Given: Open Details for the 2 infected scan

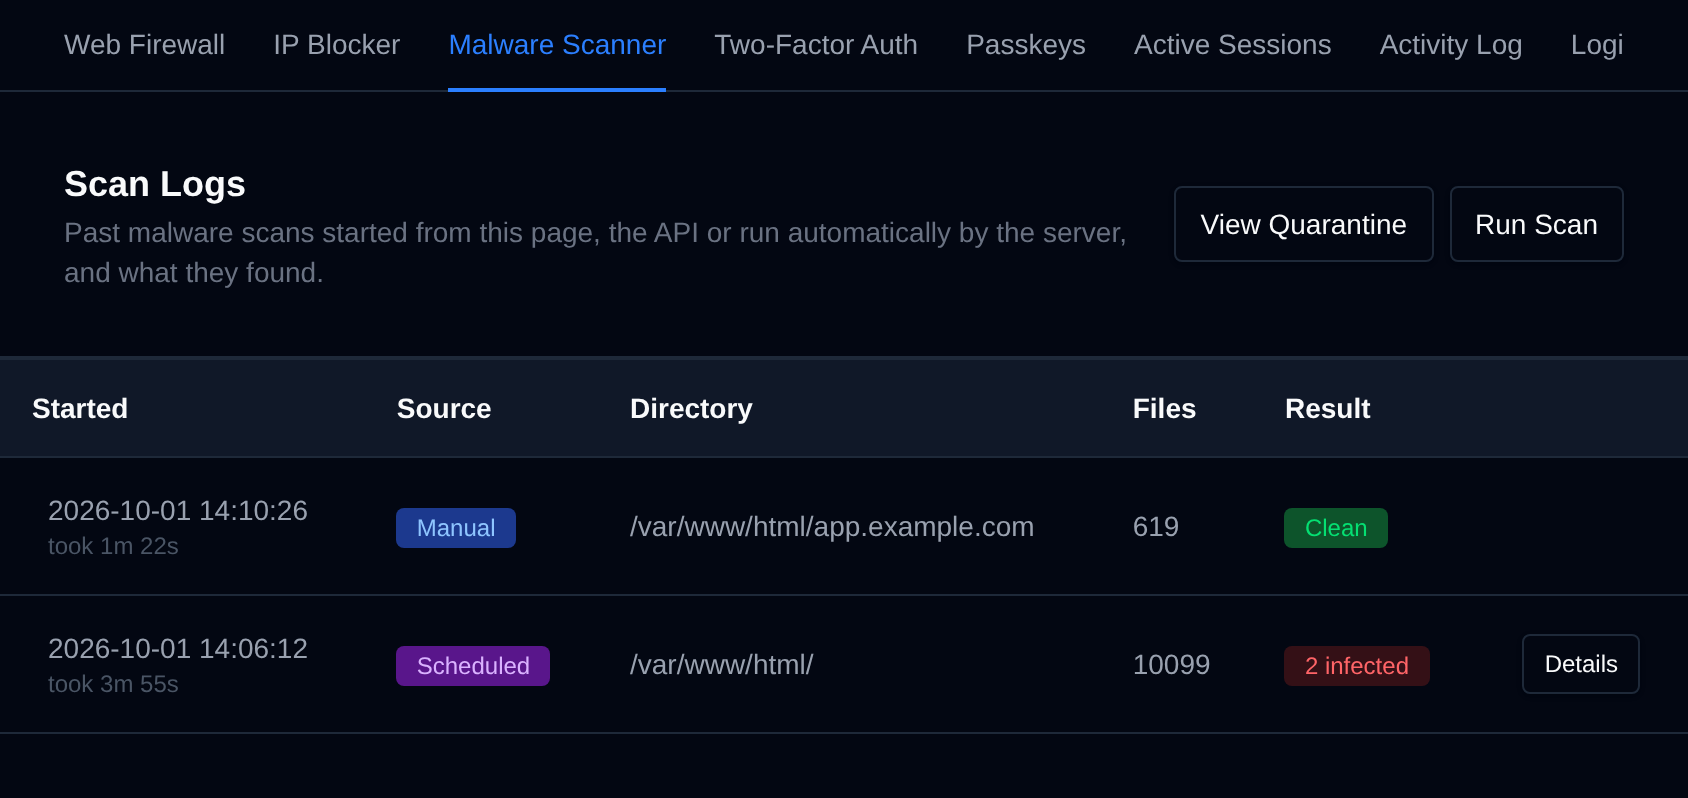Looking at the screenshot, I should pos(1580,664).
